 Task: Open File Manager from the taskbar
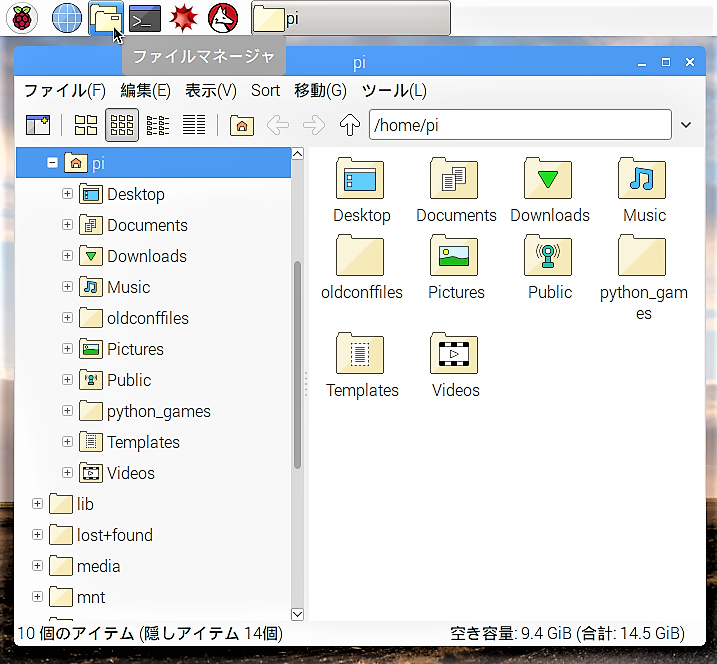[x=106, y=18]
